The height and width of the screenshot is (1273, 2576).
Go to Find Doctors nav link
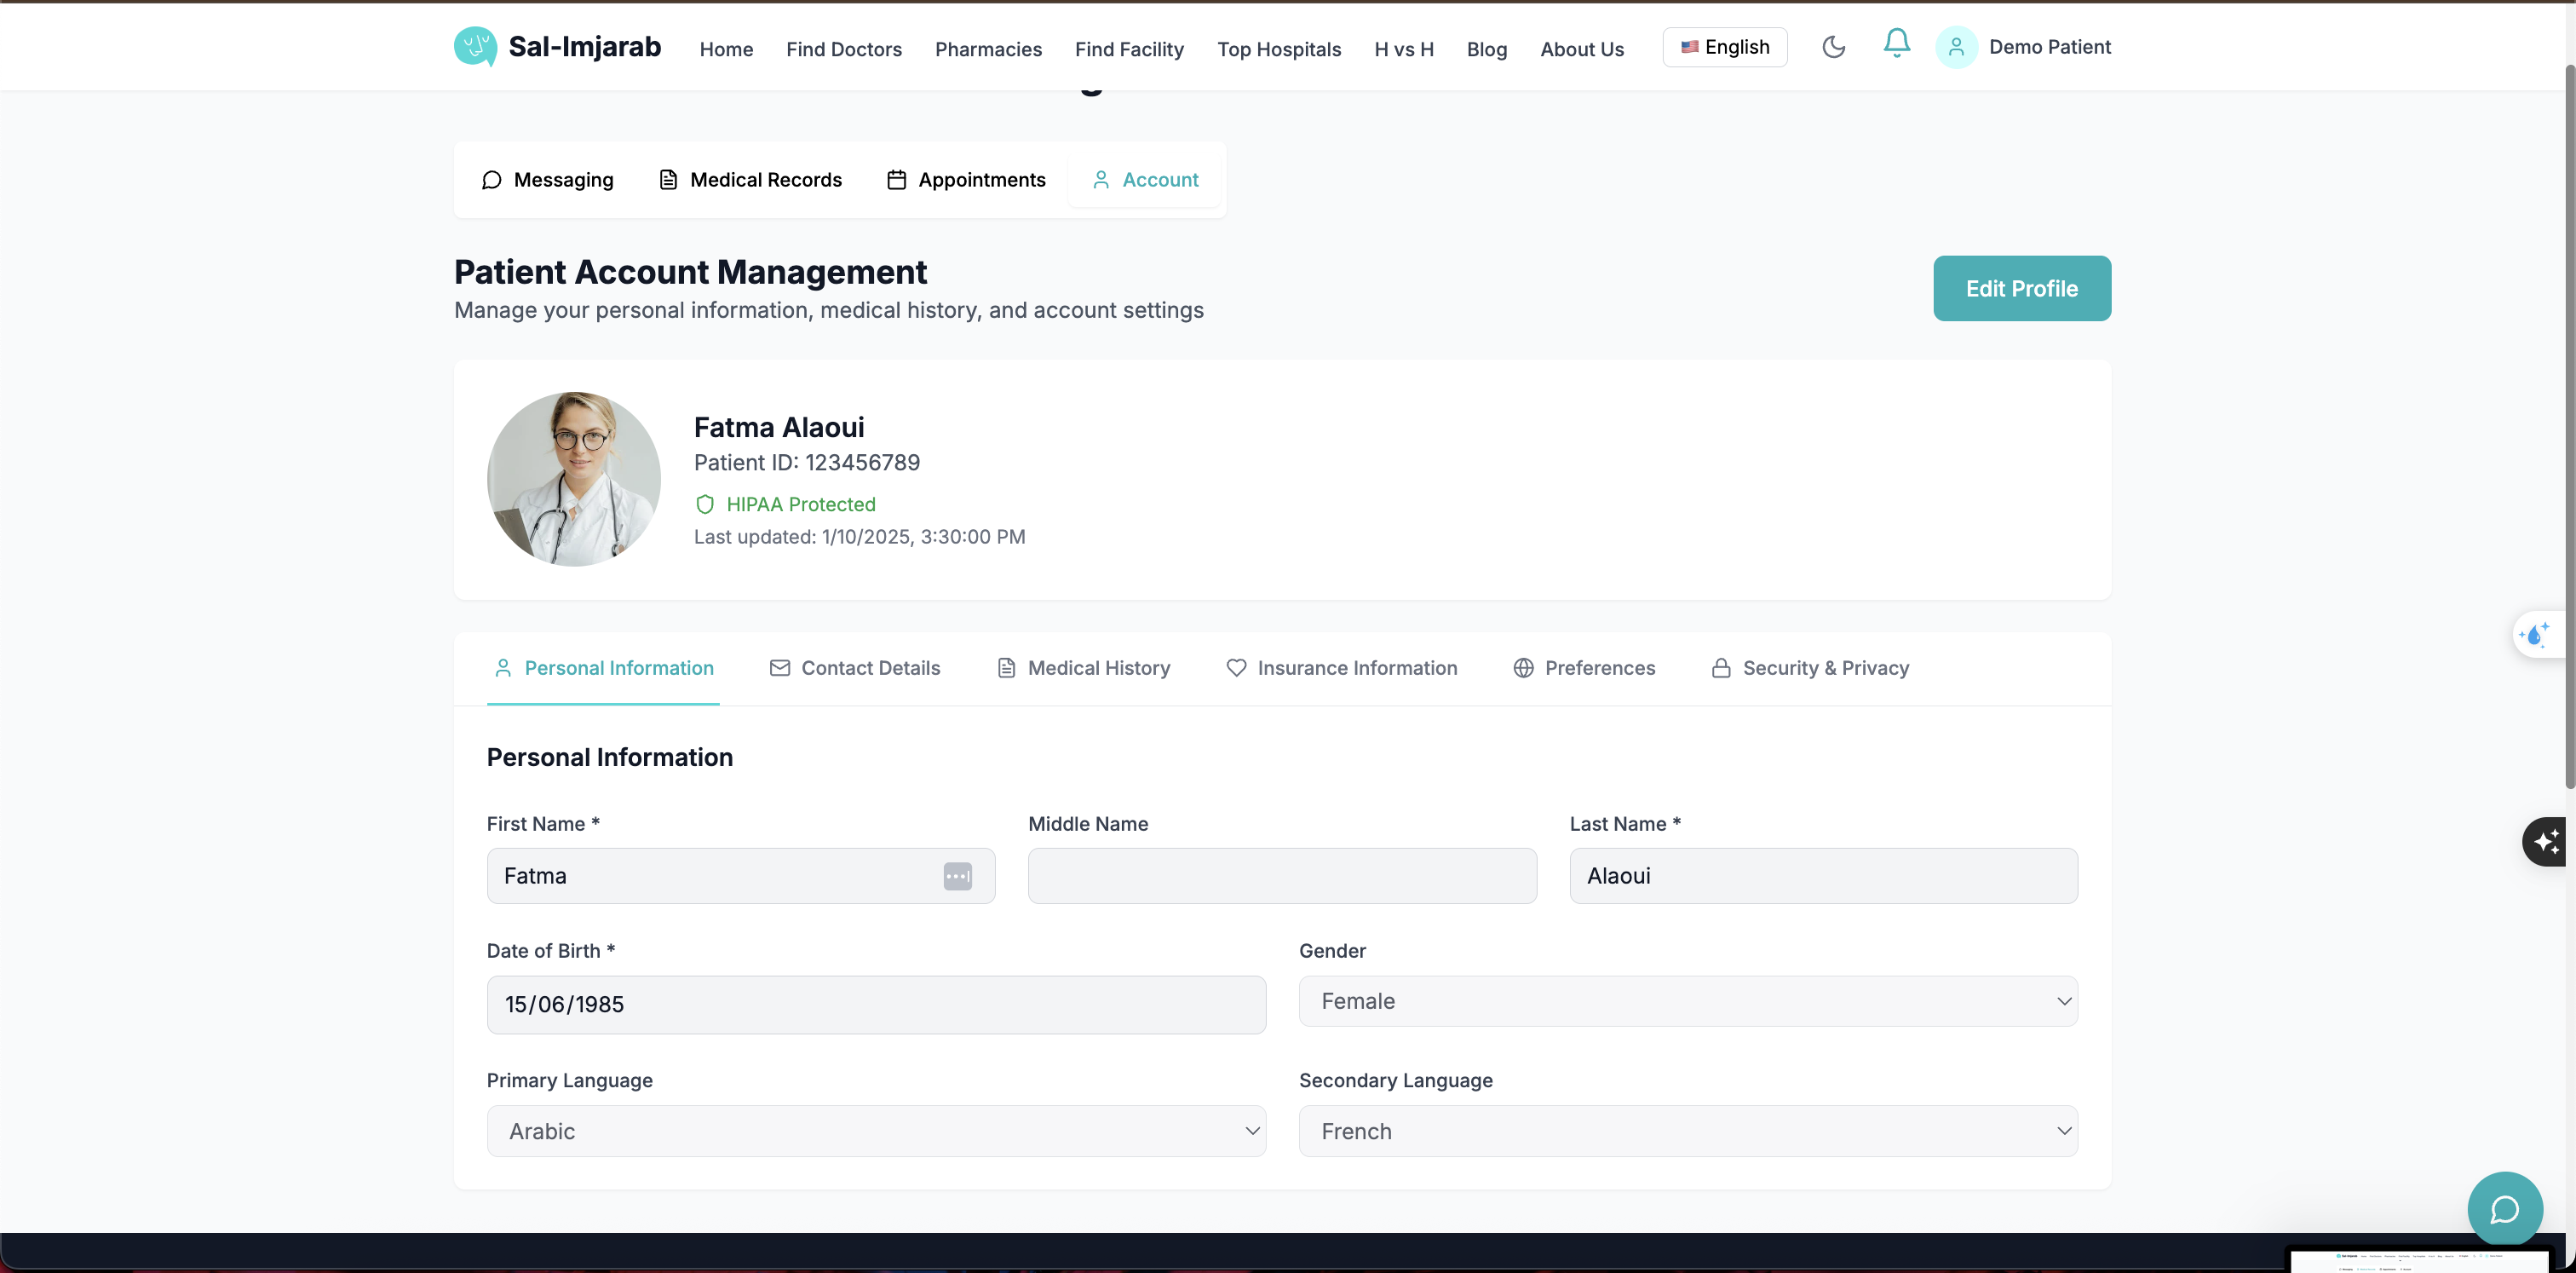click(x=843, y=49)
